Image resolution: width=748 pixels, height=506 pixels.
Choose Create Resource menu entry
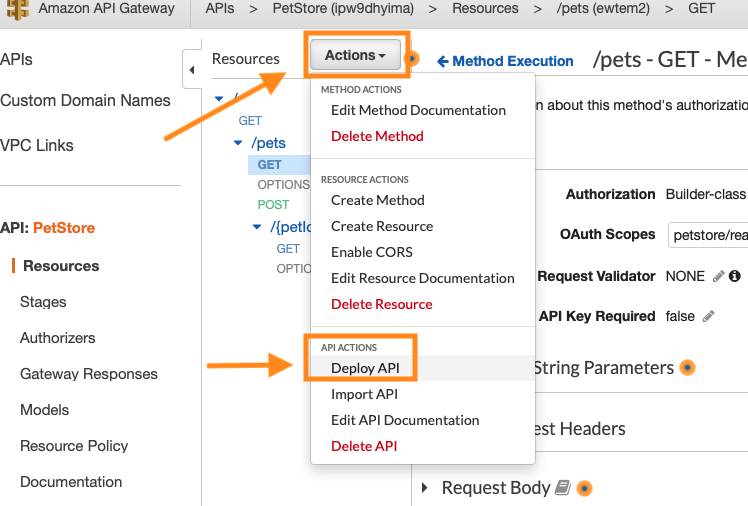coord(382,226)
